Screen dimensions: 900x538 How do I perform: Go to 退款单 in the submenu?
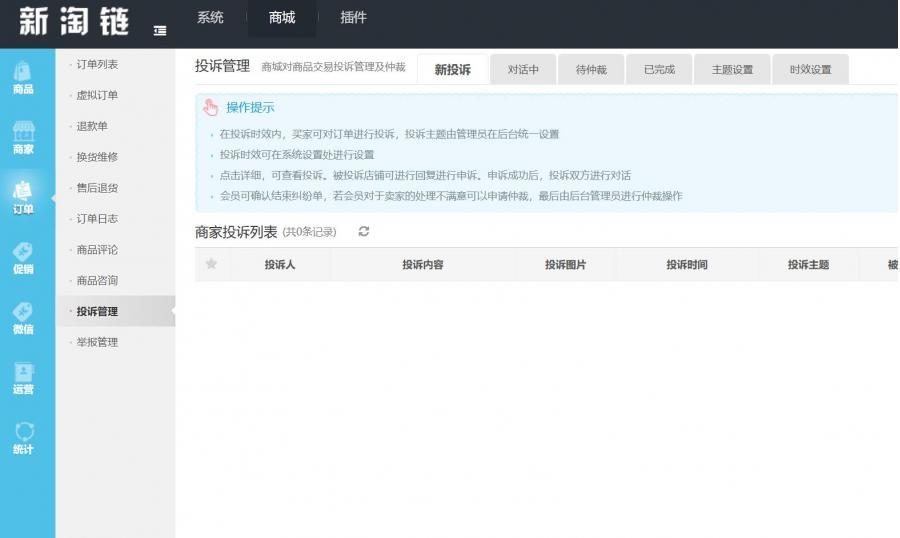[92, 127]
